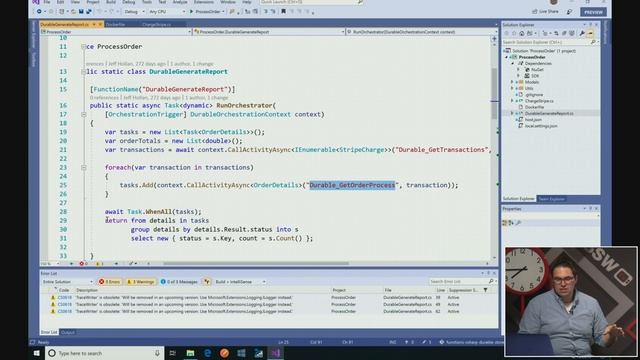Expand the ChargeStripe.cs node
This screenshot has height=360, width=640.
[512, 101]
